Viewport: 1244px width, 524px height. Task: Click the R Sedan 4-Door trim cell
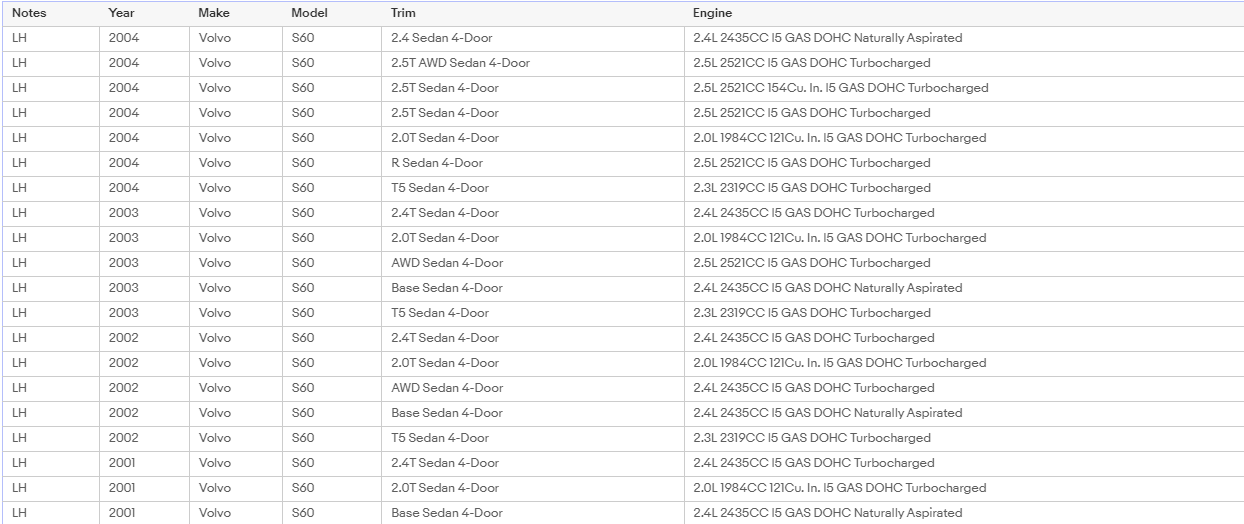pos(533,163)
